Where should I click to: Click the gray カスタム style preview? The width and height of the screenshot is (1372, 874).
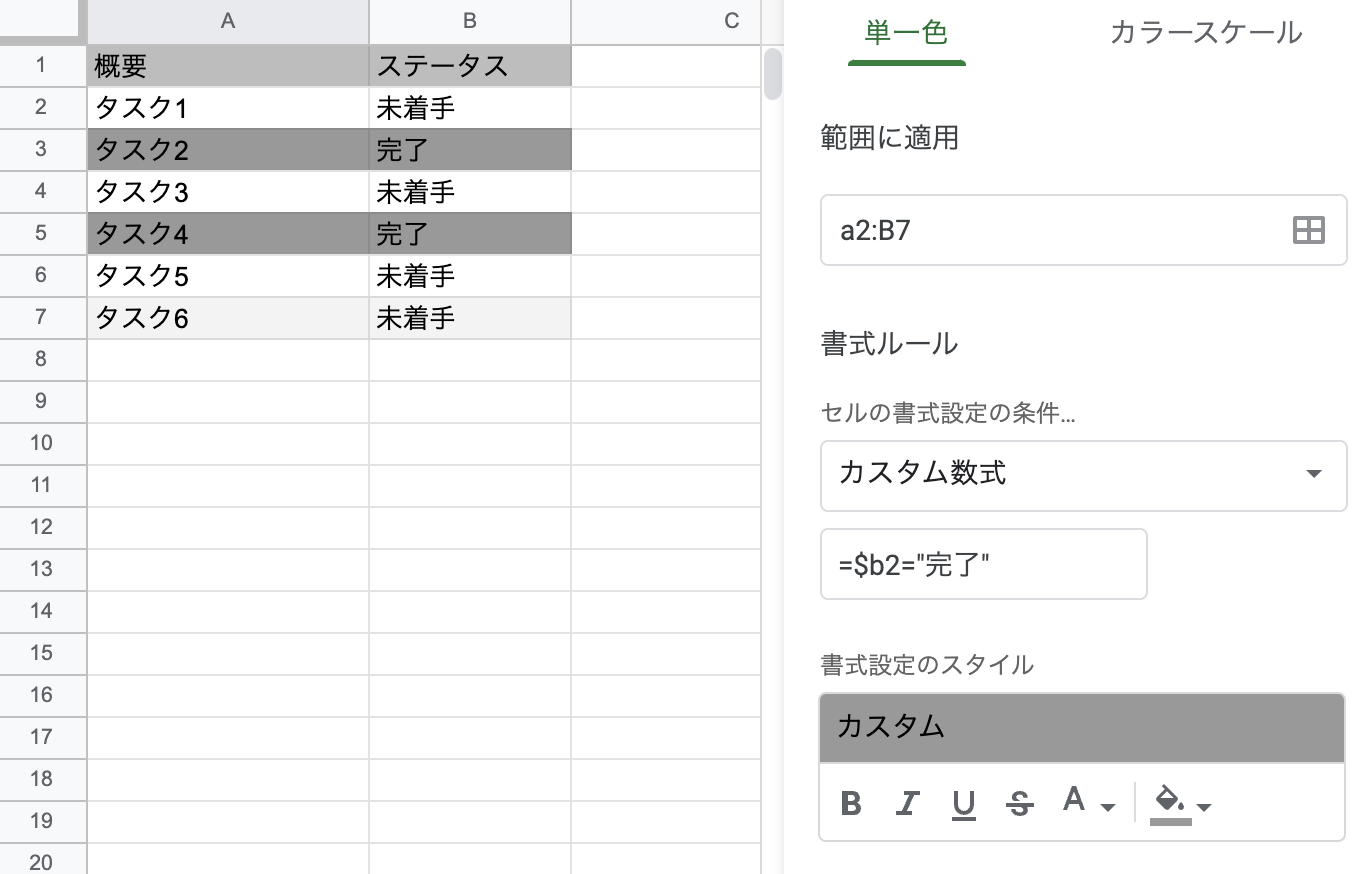click(x=1082, y=728)
